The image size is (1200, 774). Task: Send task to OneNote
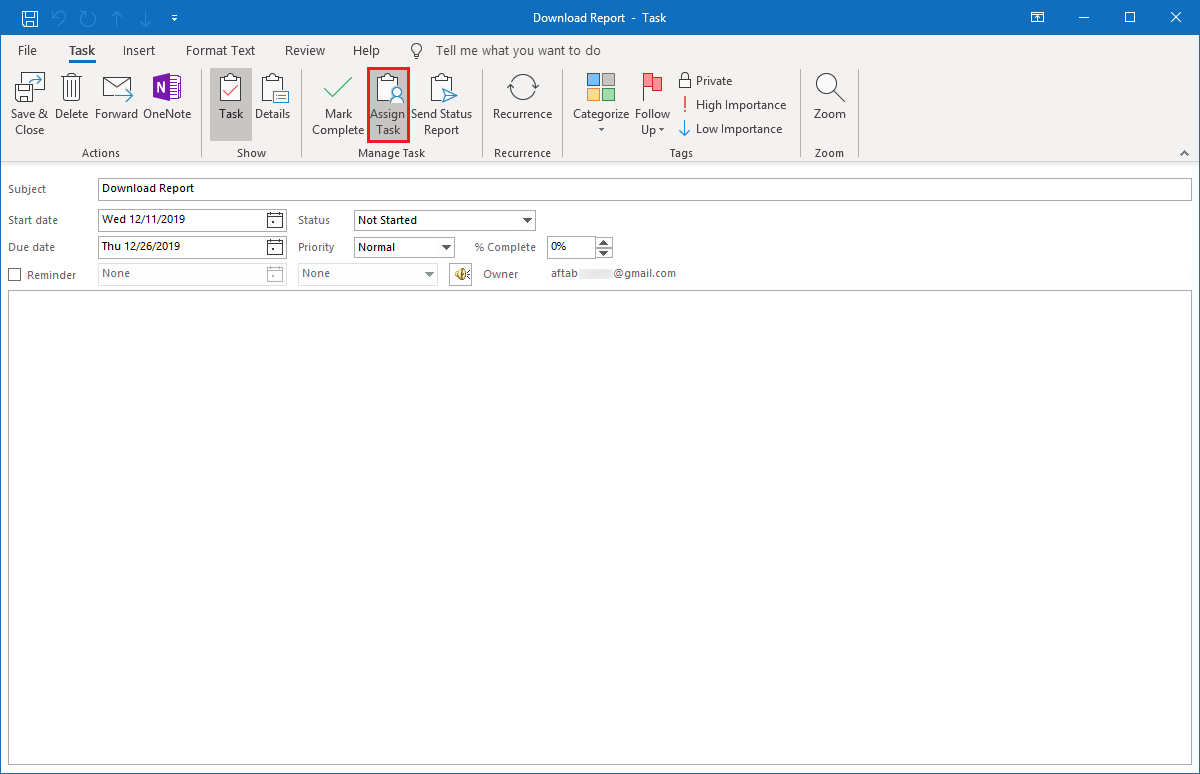[x=167, y=97]
